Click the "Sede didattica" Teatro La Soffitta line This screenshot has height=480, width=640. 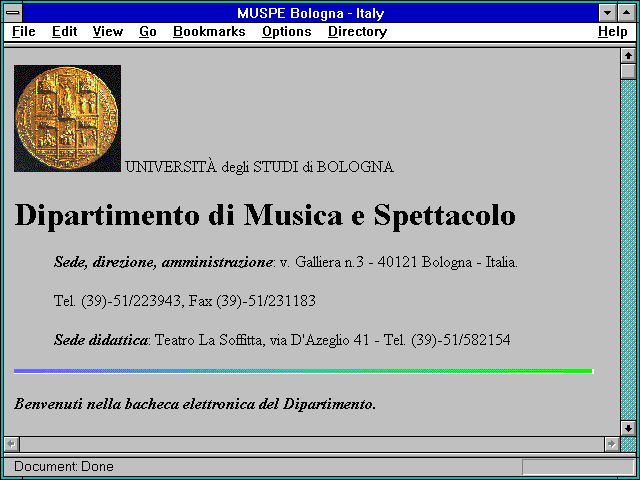coord(282,340)
